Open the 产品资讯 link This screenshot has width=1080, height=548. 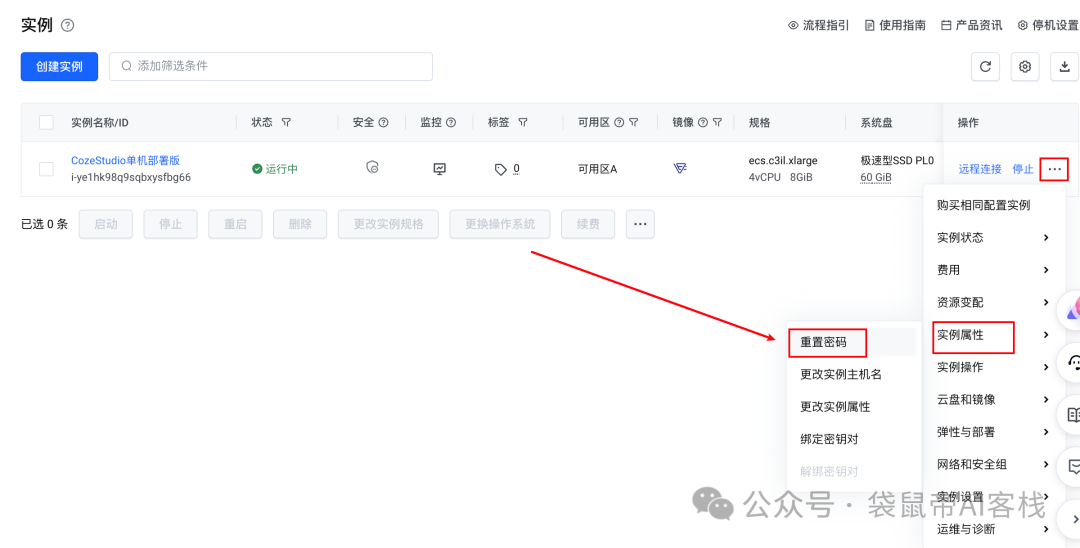tap(972, 25)
